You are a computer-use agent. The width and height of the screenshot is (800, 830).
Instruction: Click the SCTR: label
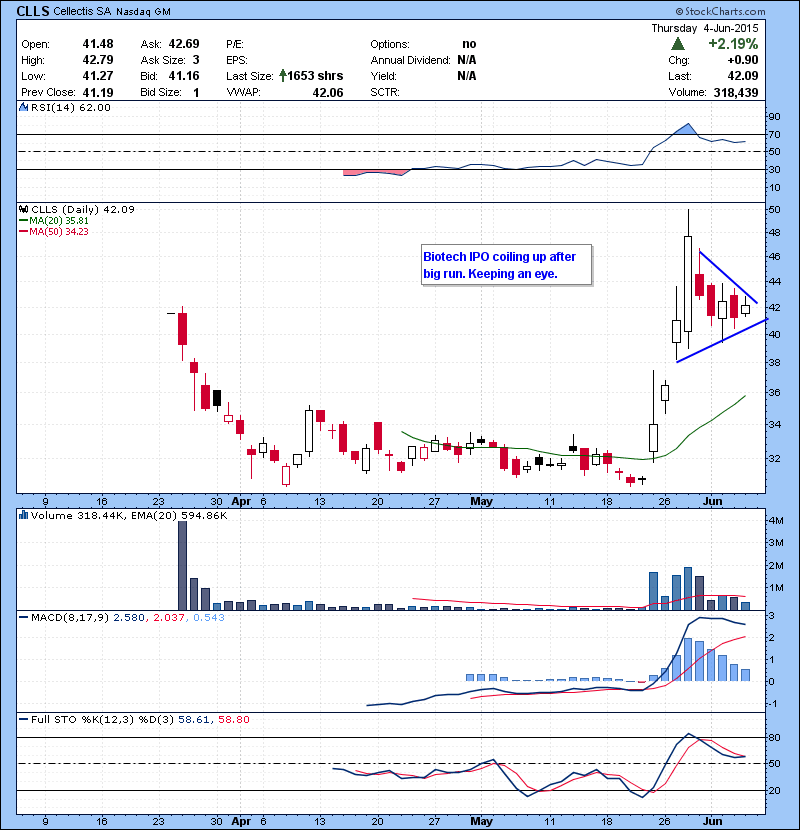[385, 93]
